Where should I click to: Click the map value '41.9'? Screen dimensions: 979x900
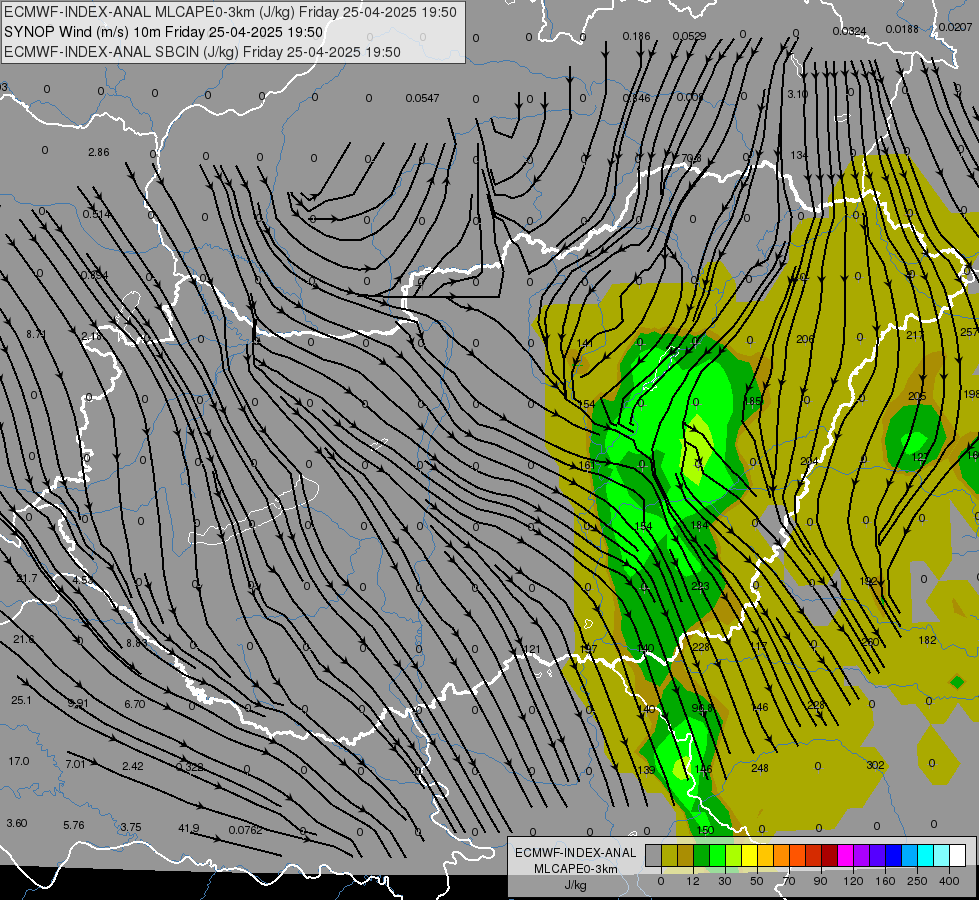tap(189, 828)
